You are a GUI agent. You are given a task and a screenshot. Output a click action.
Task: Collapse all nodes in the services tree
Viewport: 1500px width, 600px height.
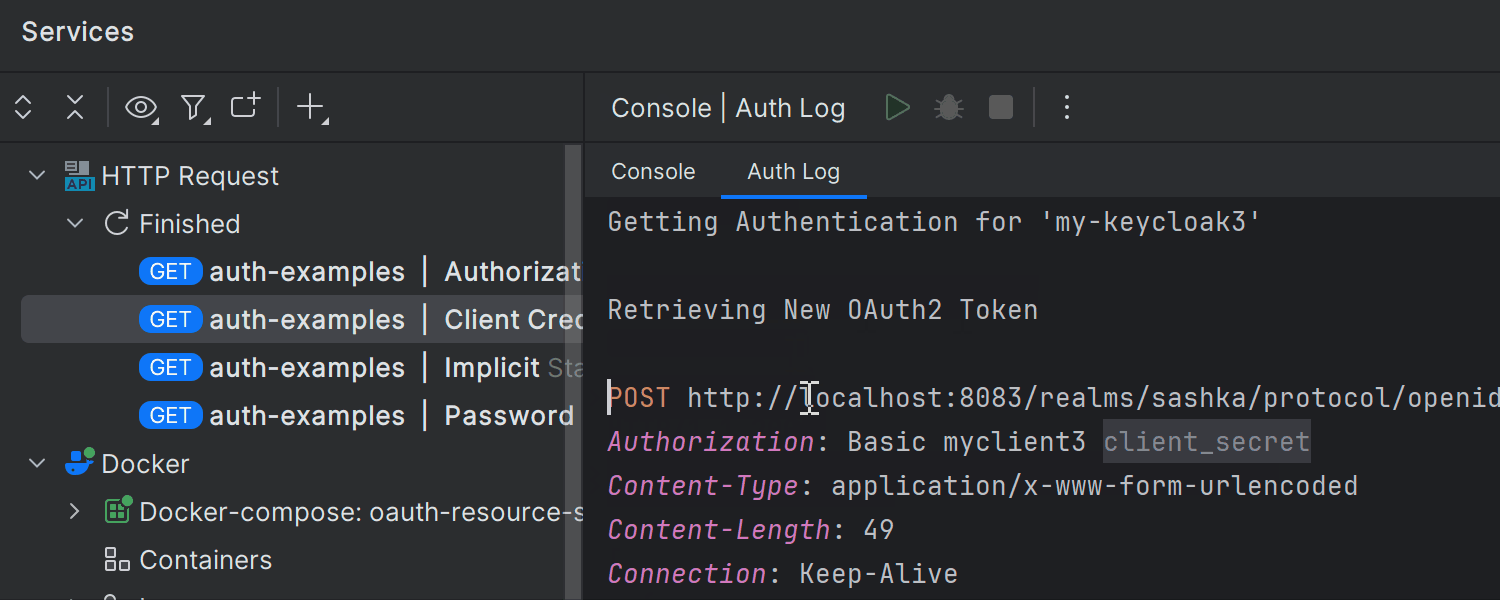click(75, 107)
